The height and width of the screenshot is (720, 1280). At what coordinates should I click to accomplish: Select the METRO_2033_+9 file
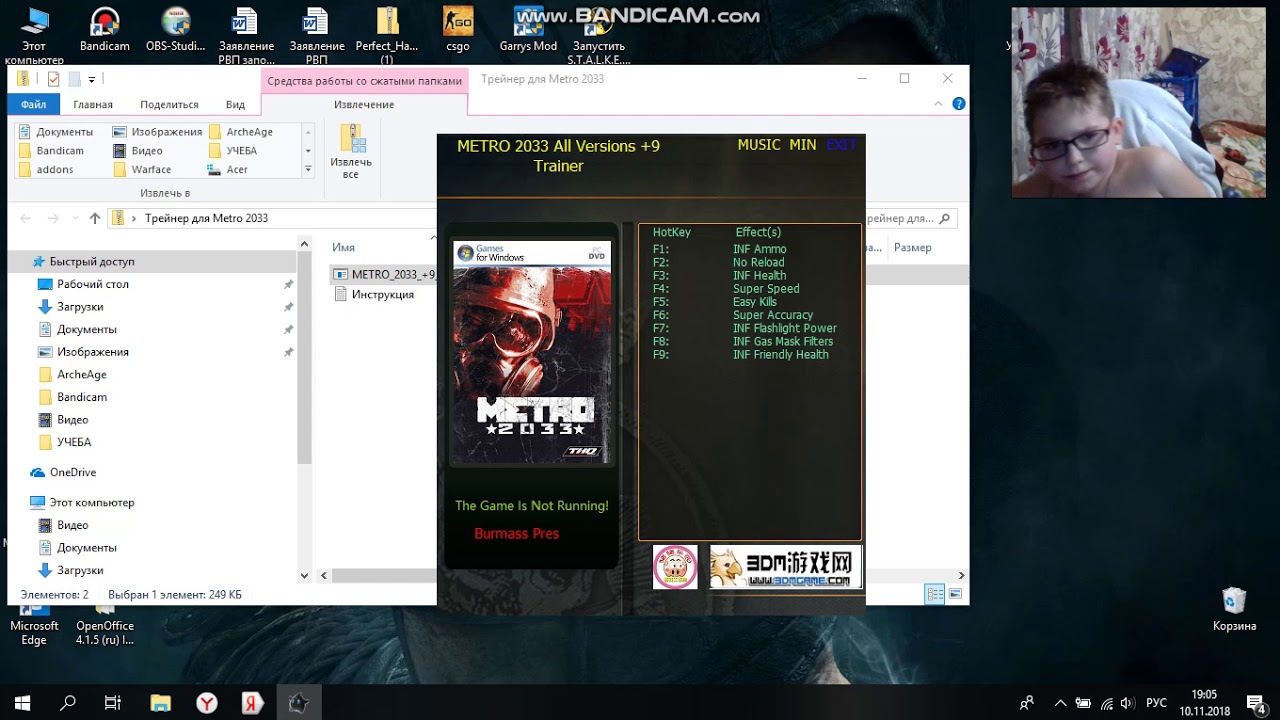385,274
